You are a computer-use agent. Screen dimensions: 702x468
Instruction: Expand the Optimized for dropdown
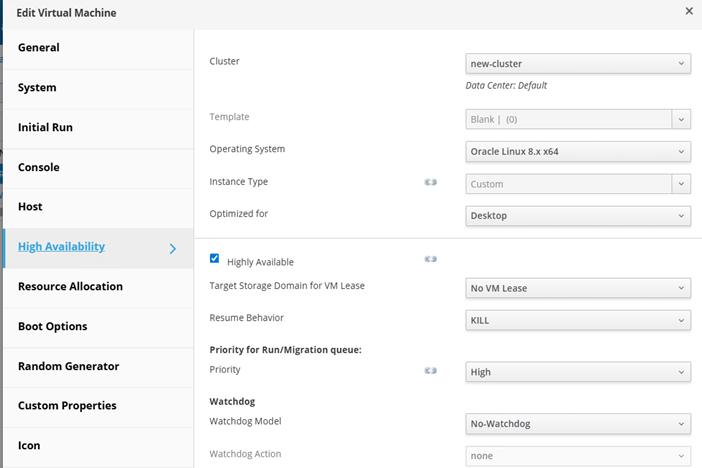[x=578, y=215]
